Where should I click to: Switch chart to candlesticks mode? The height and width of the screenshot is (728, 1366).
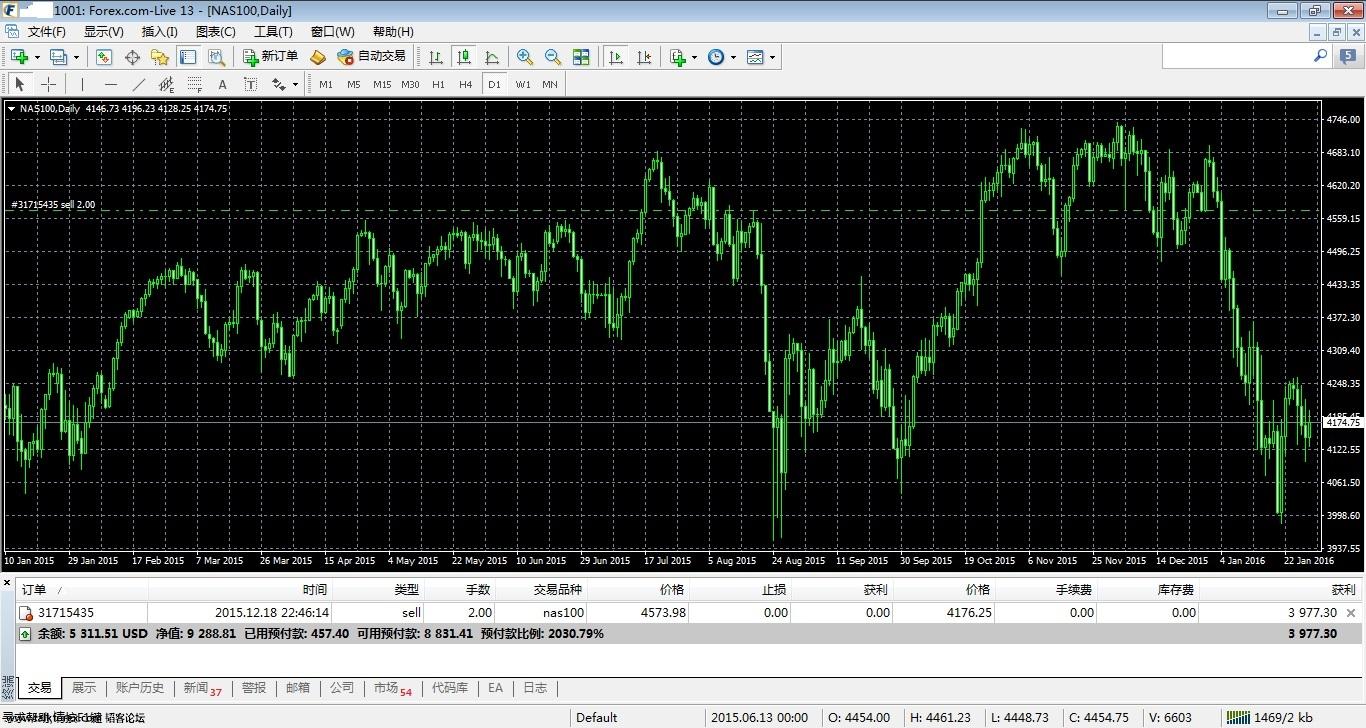point(463,57)
